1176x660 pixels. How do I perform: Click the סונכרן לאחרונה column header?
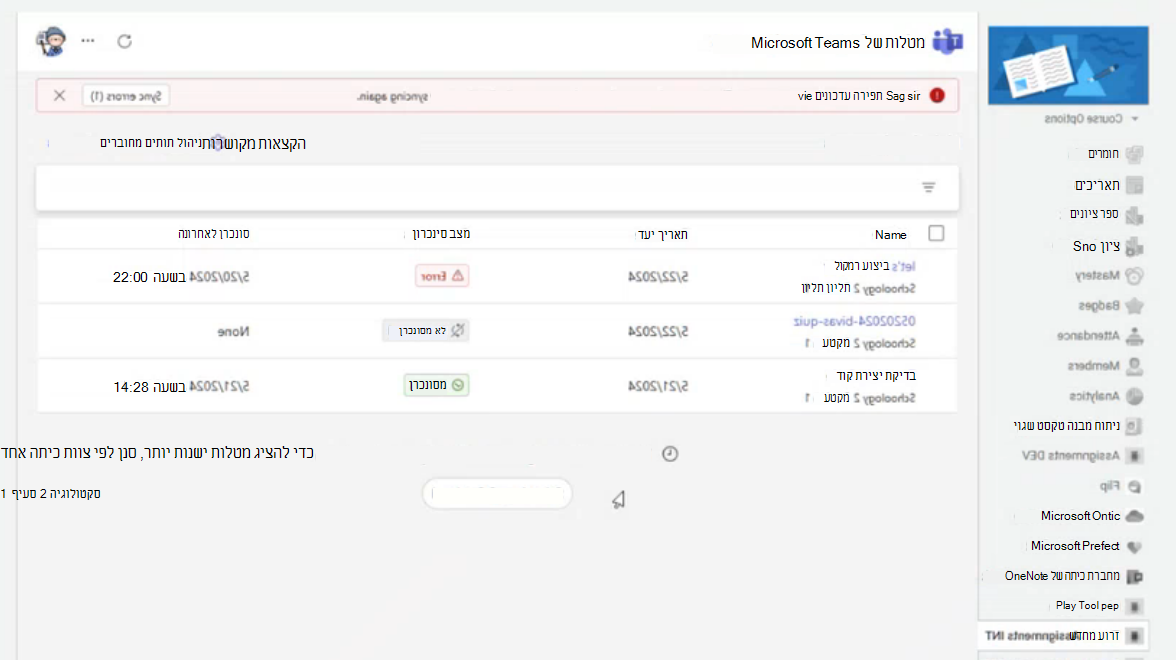[214, 234]
